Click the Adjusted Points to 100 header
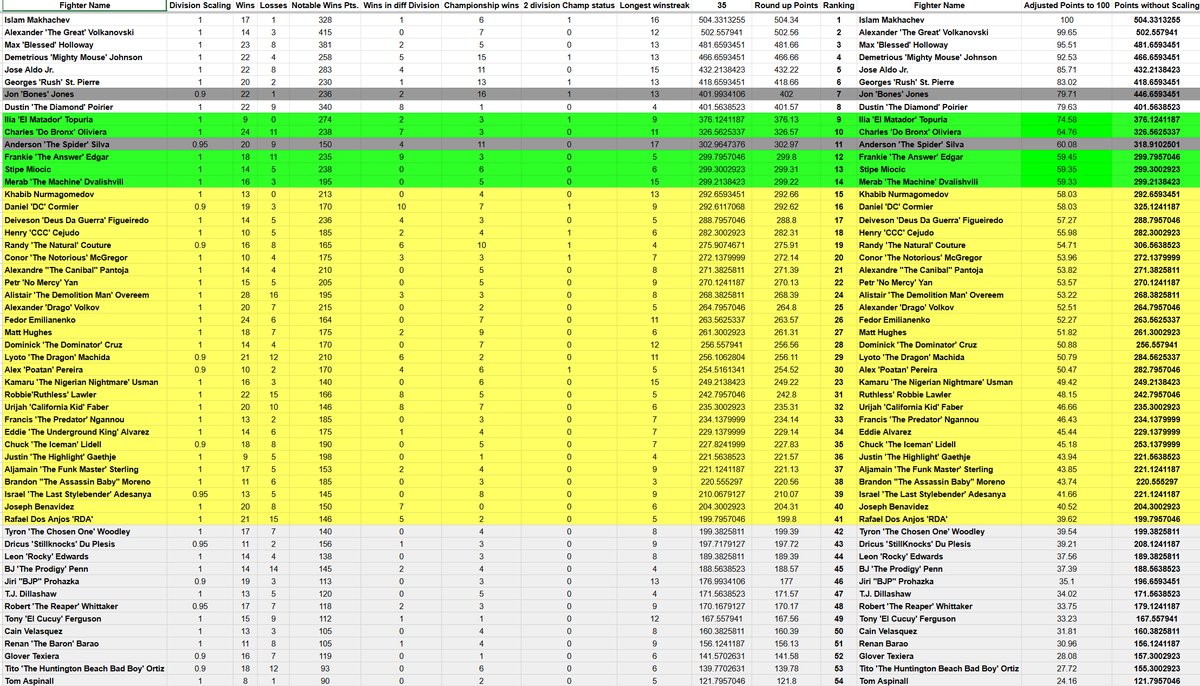1200x686 pixels. pos(1065,6)
